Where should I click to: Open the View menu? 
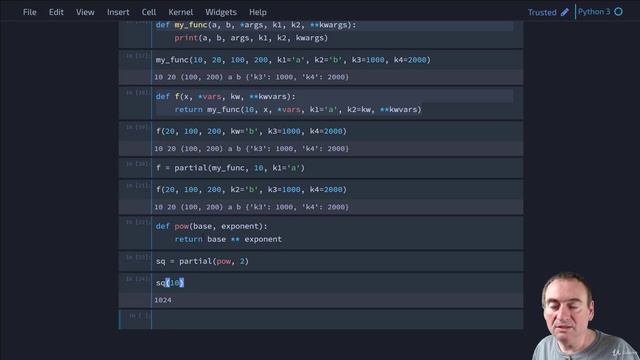(x=85, y=12)
